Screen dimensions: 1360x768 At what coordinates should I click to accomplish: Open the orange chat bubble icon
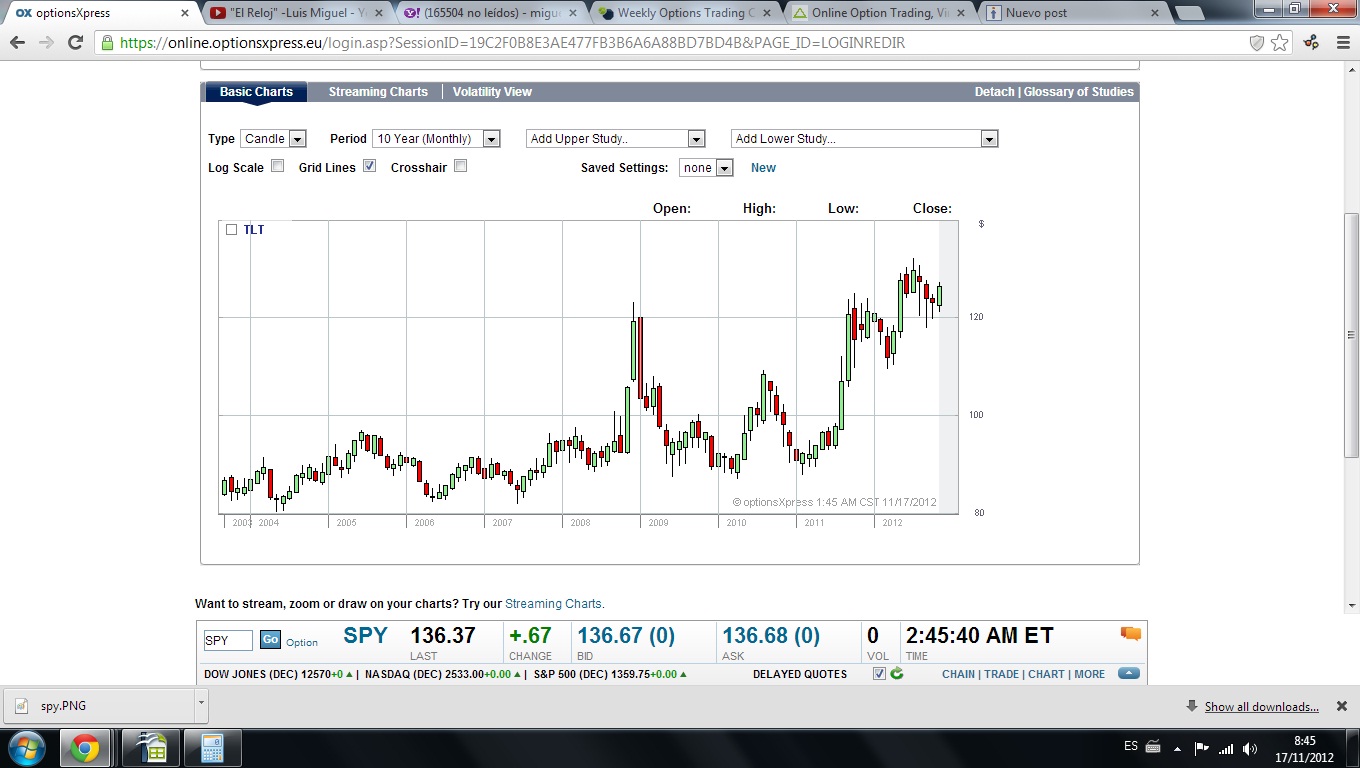(1131, 633)
